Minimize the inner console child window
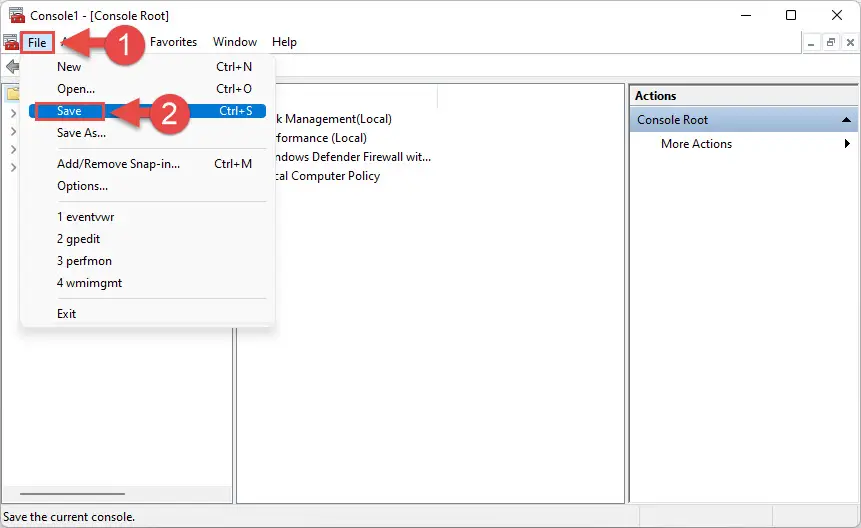The height and width of the screenshot is (528, 861). (x=811, y=42)
